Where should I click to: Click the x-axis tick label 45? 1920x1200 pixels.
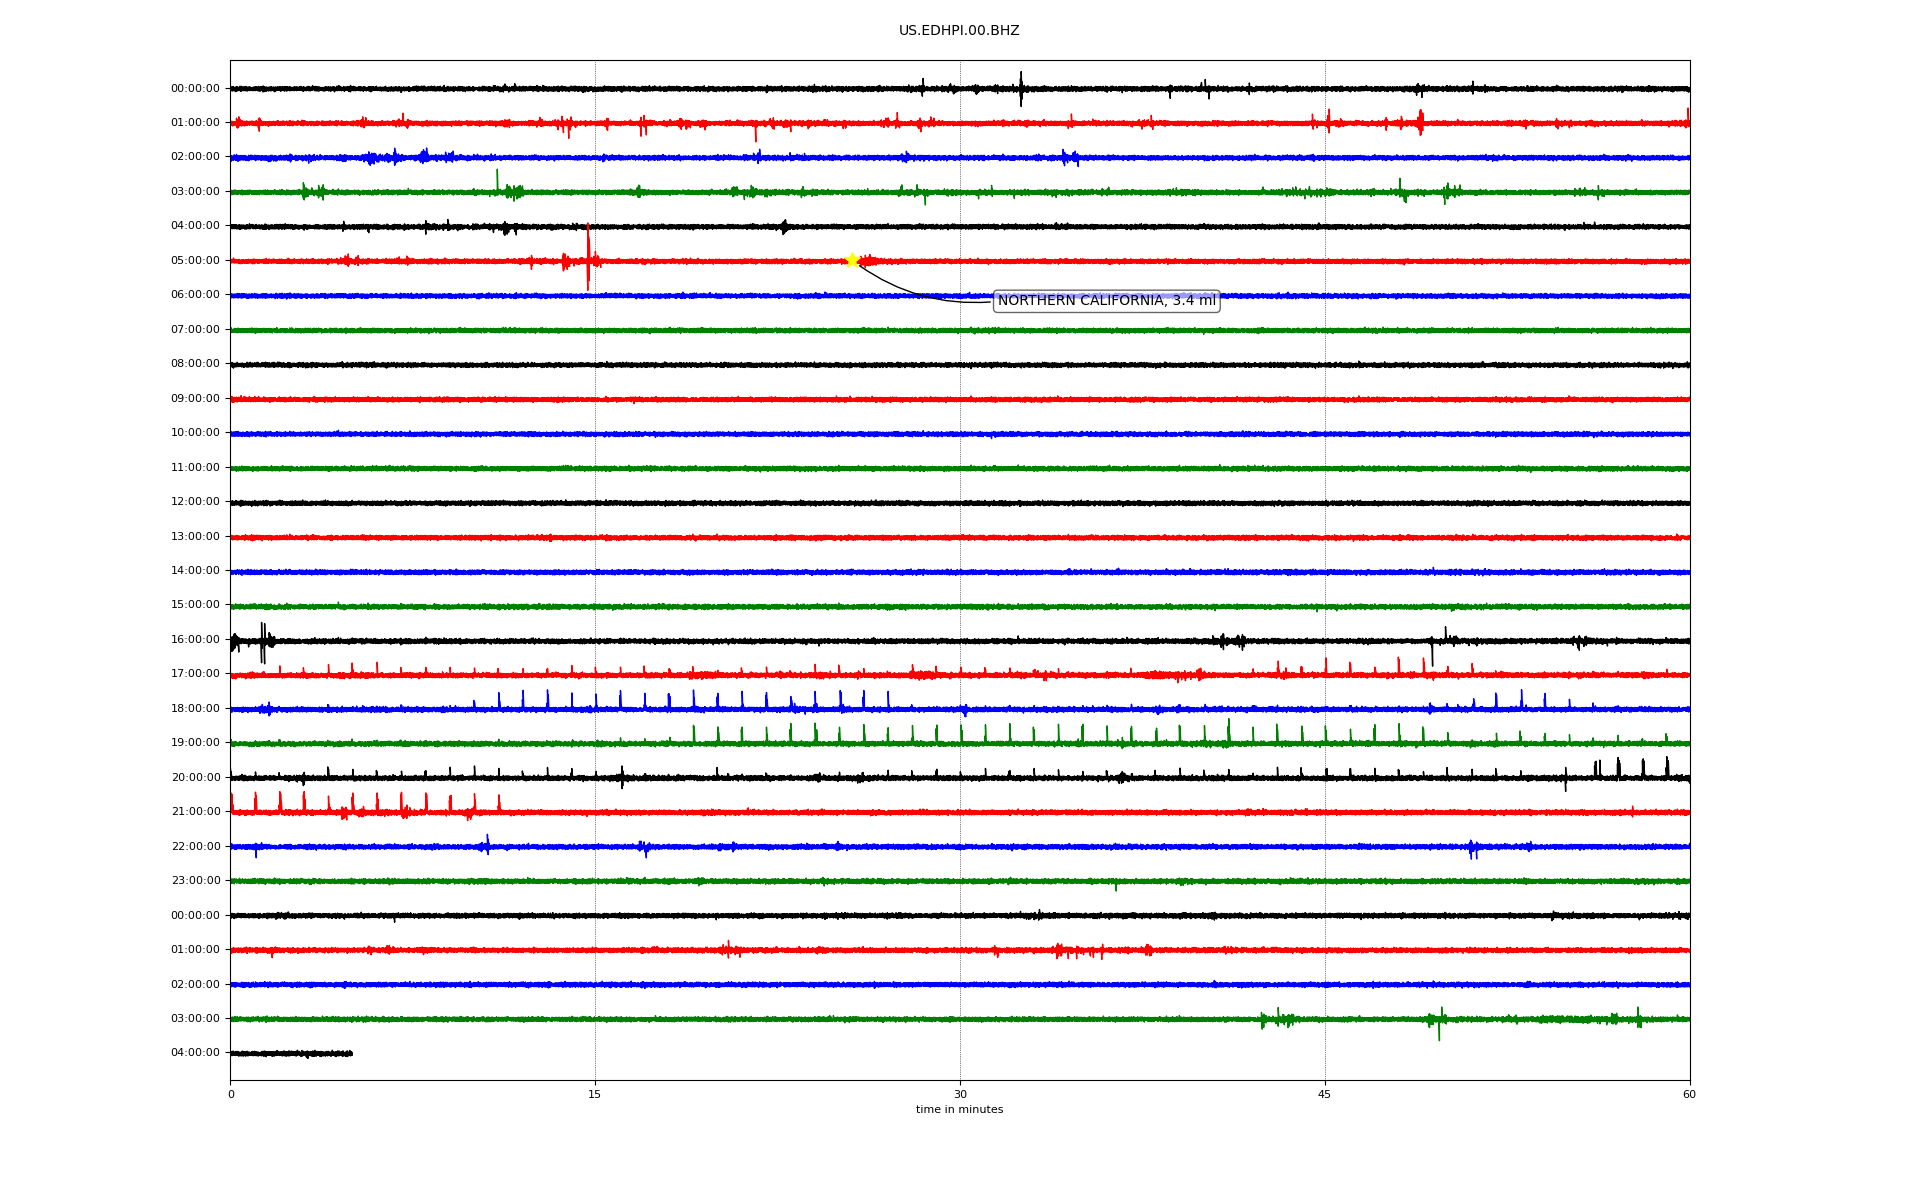(x=1325, y=1095)
